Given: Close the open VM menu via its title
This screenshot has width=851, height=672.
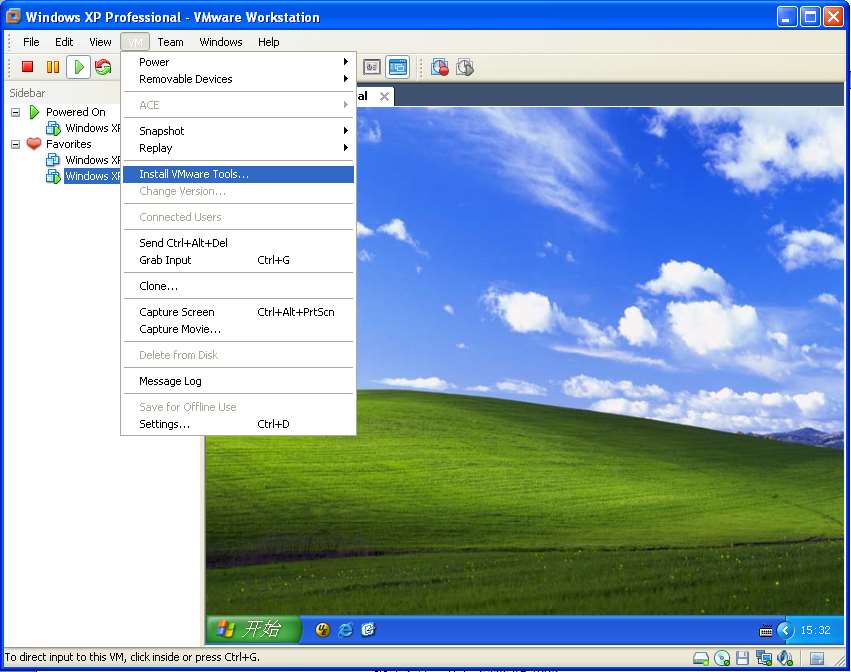Looking at the screenshot, I should [x=135, y=42].
